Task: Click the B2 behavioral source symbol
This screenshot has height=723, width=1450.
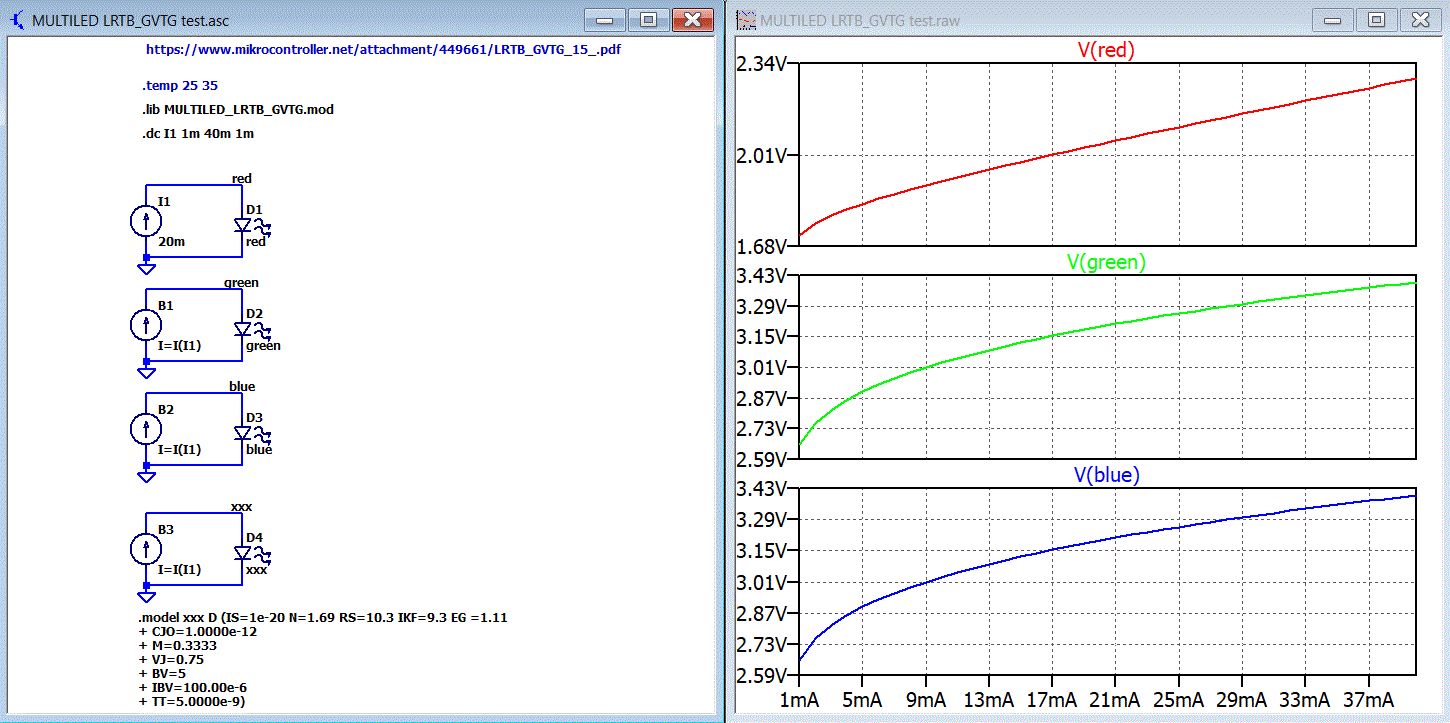Action: tap(146, 429)
